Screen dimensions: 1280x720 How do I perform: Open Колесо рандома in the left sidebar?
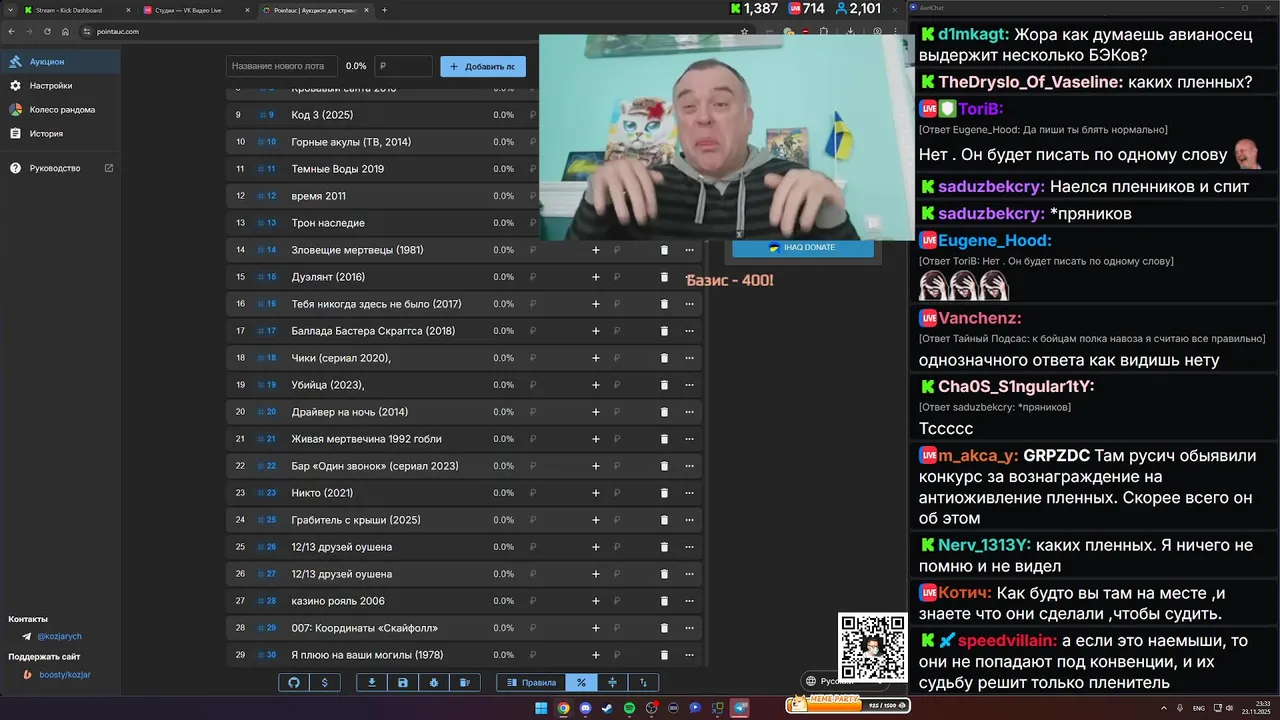(x=60, y=110)
